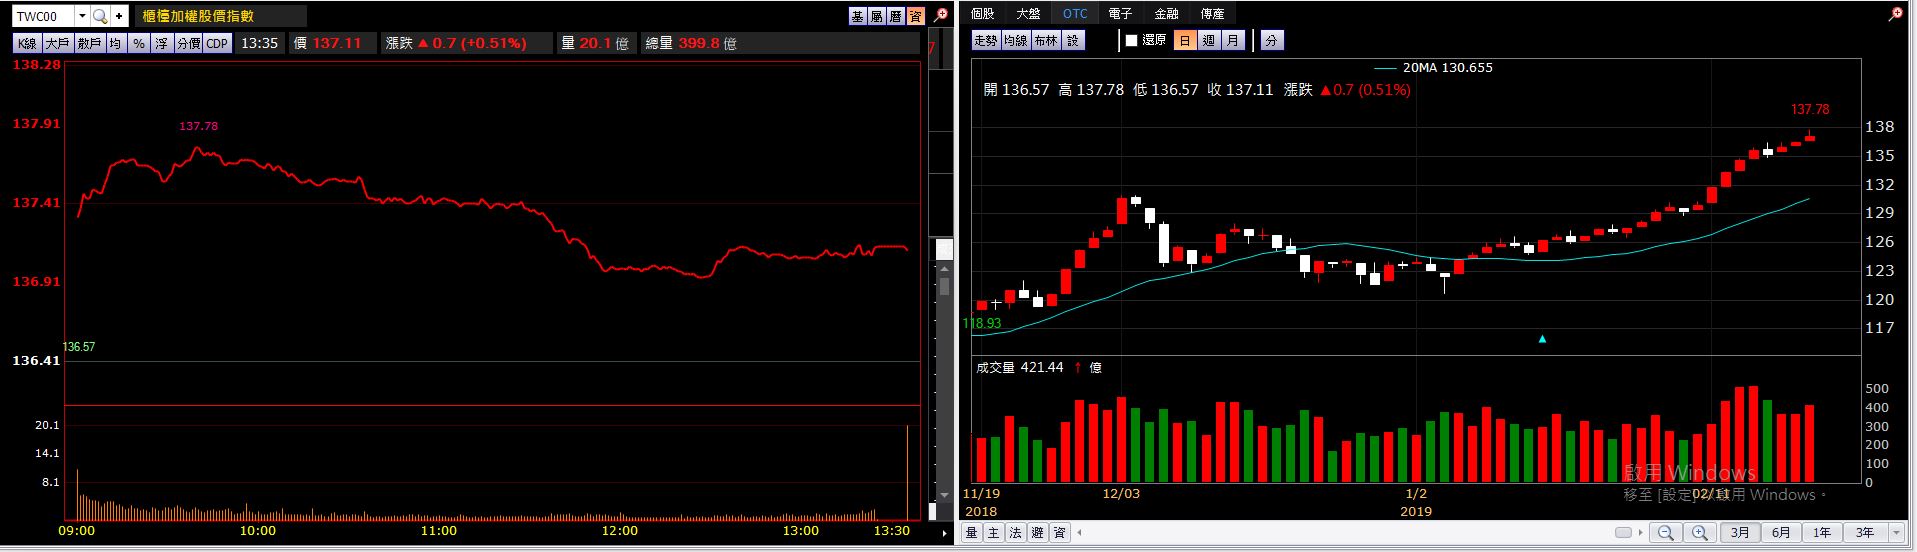
Task: Open the 屬 attributes panel icon
Action: point(877,16)
